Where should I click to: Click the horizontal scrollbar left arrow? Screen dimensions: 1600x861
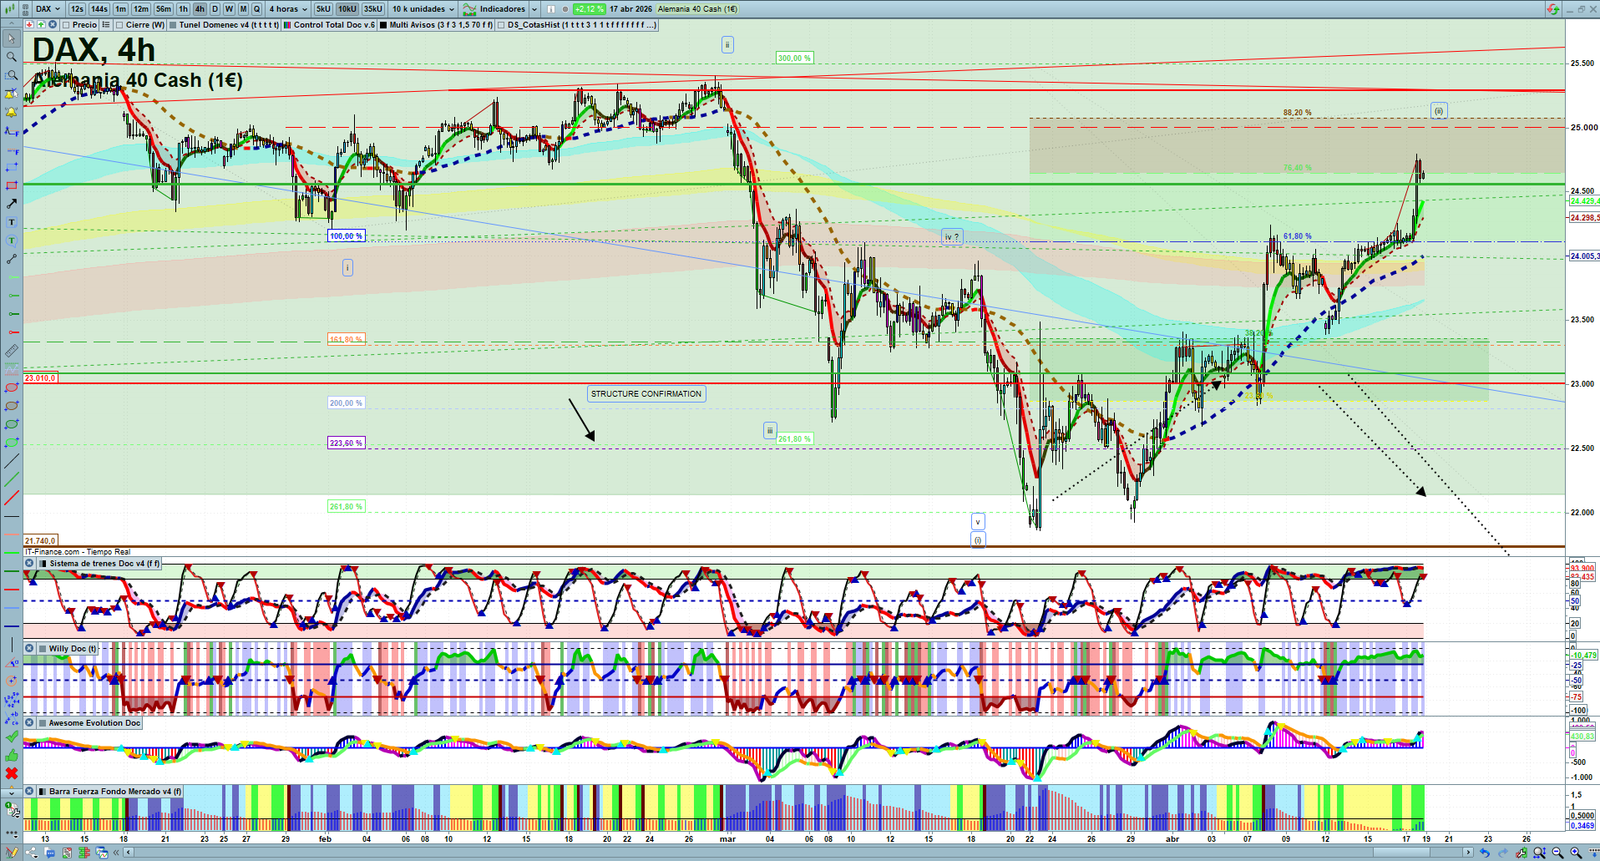129,853
